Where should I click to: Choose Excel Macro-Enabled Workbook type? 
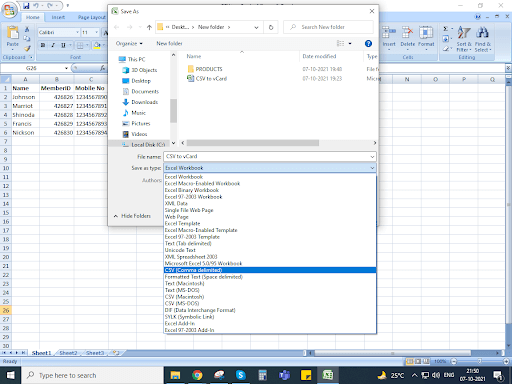(x=270, y=183)
